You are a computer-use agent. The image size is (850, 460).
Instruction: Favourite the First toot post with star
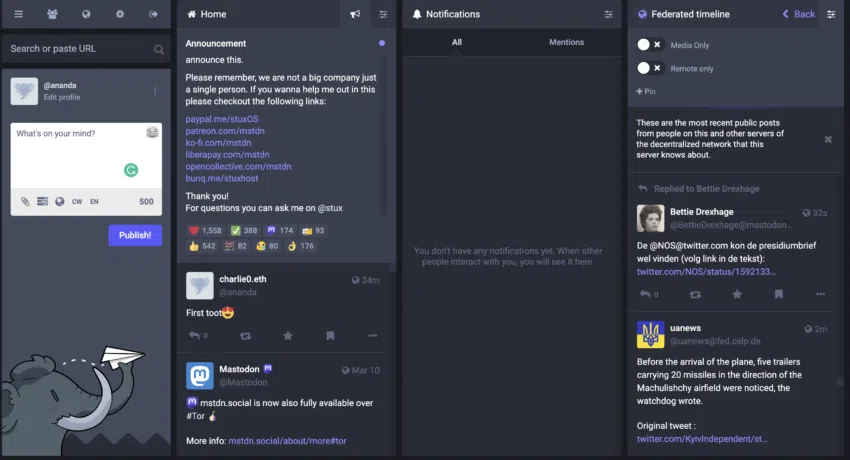tap(288, 336)
